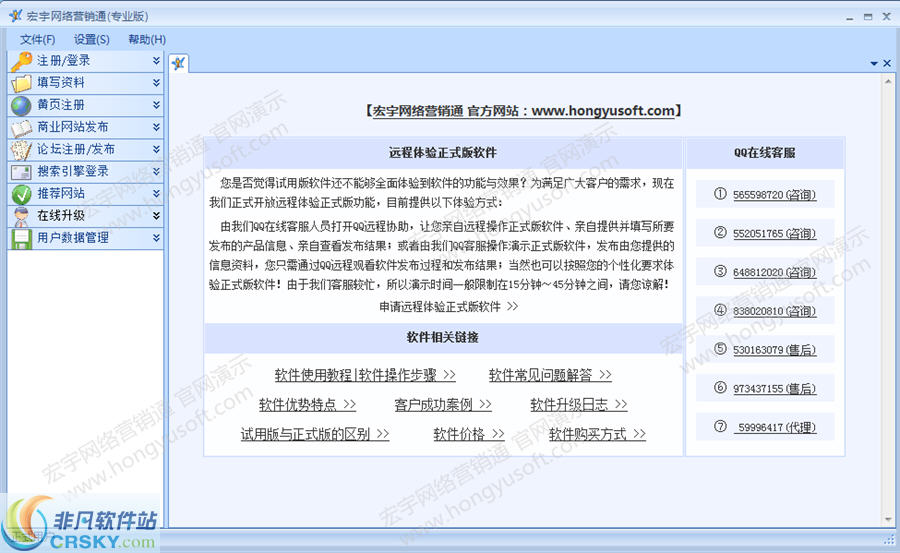Select the 黄页注册 sidebar section
The image size is (900, 553).
coord(86,105)
